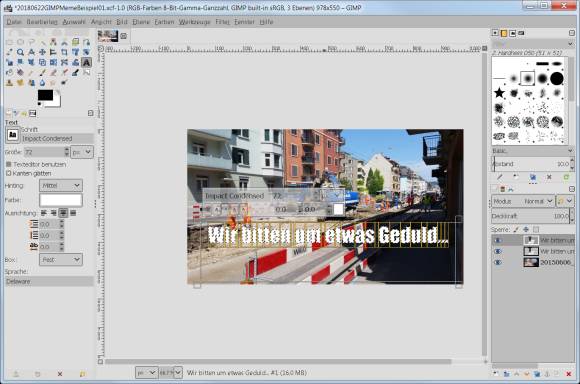Select the Text tool in the toolbox
This screenshot has height=384, width=580.
86,62
